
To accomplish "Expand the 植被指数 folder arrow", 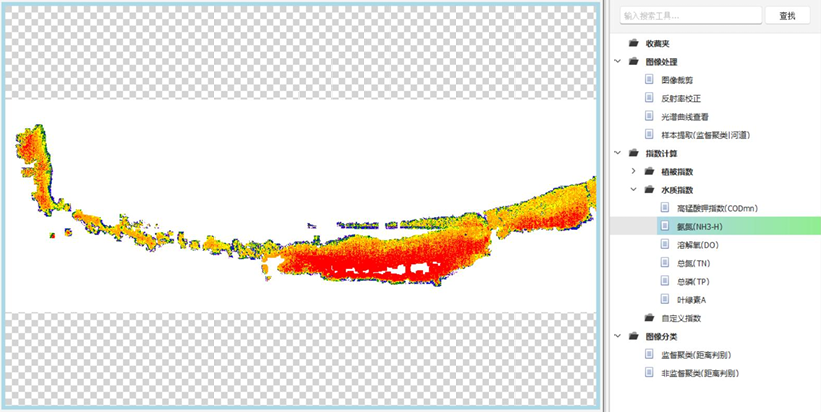I will coord(633,171).
